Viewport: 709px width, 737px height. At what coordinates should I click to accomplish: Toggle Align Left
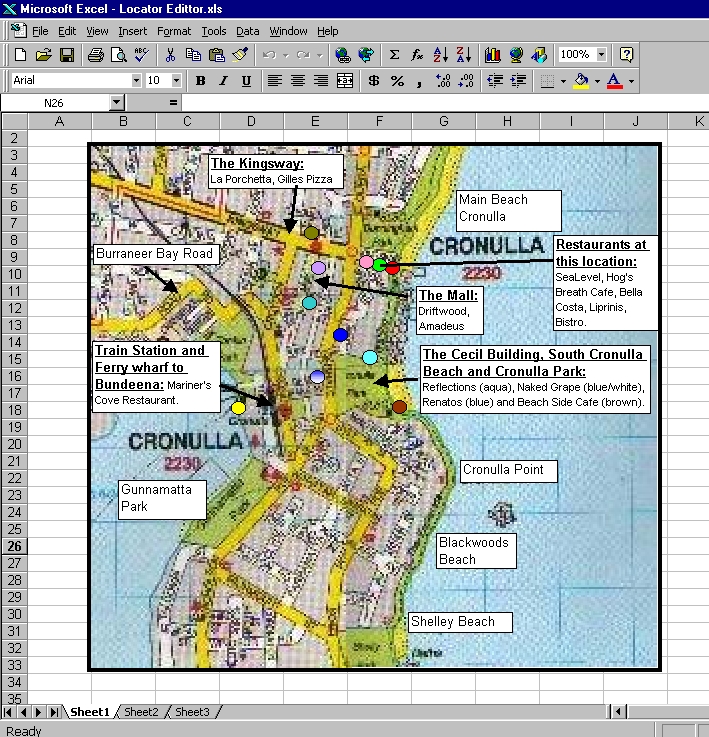pos(275,81)
